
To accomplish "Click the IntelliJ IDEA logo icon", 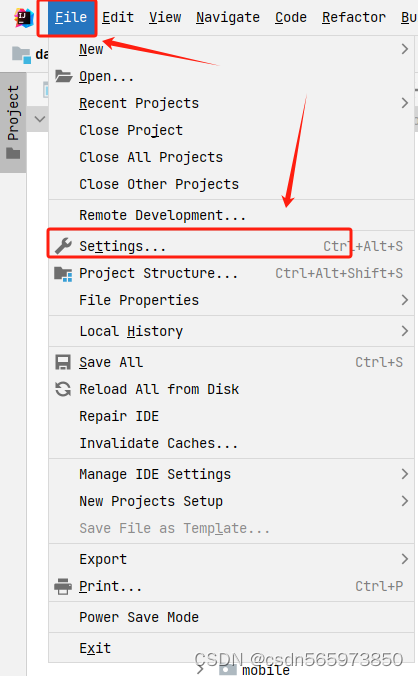I will coord(24,18).
